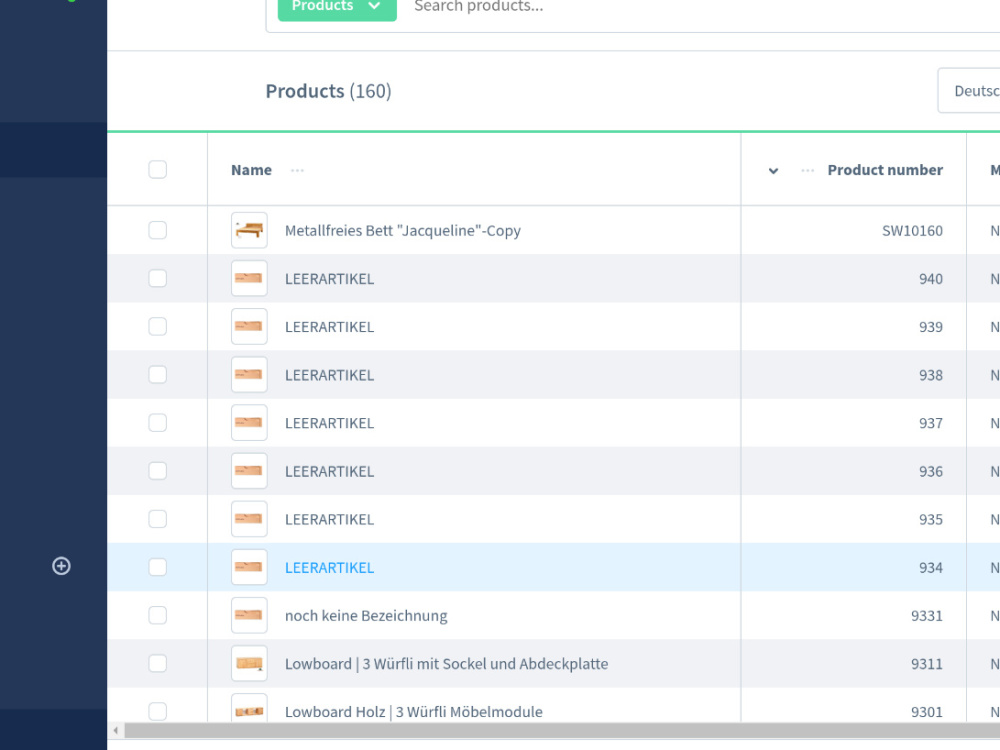
Task: Click product number 936 cell
Action: click(930, 471)
